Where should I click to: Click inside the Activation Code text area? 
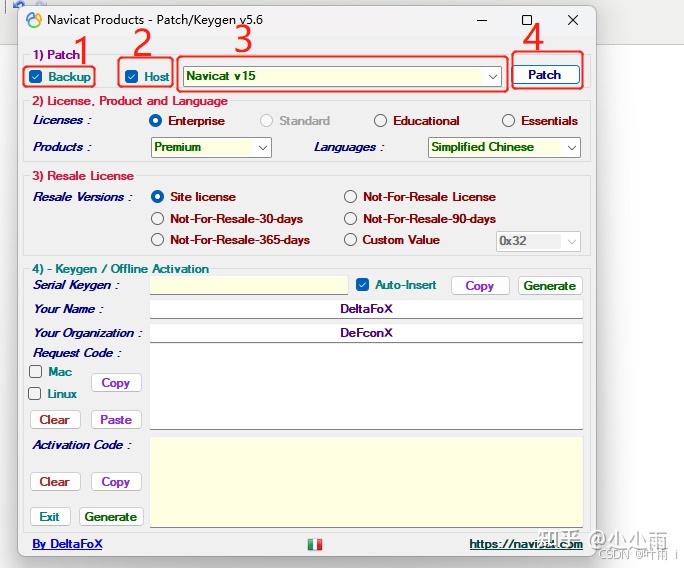pyautogui.click(x=366, y=482)
